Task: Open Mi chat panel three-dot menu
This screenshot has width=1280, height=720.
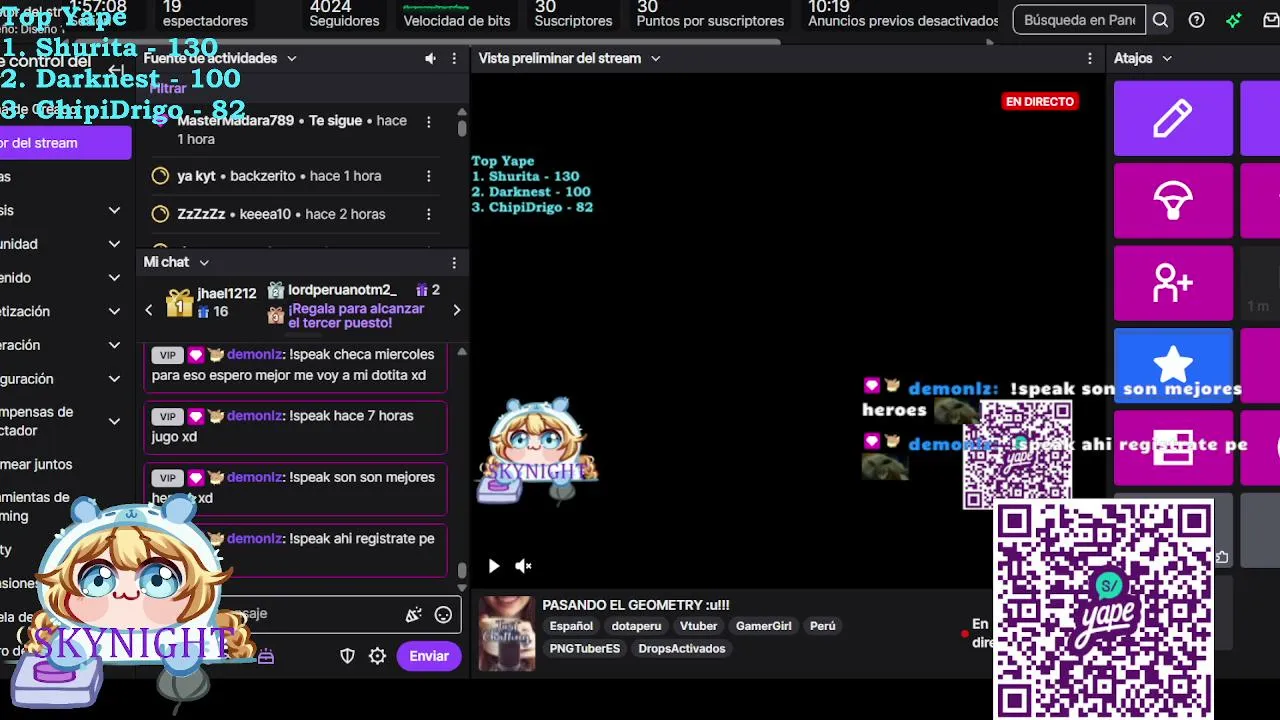Action: click(454, 263)
